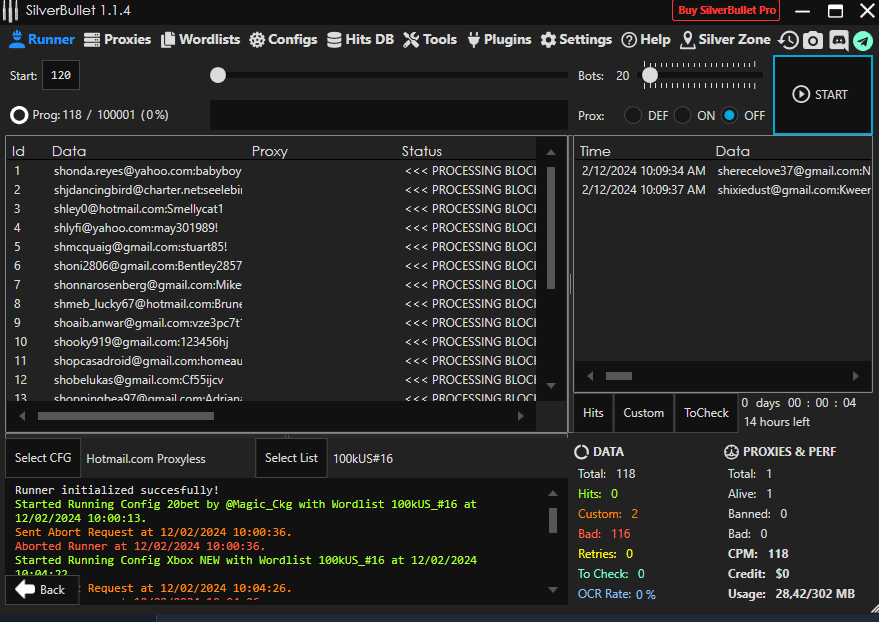This screenshot has width=879, height=622.
Task: Click right scroll arrow in hits panel
Action: pos(855,376)
